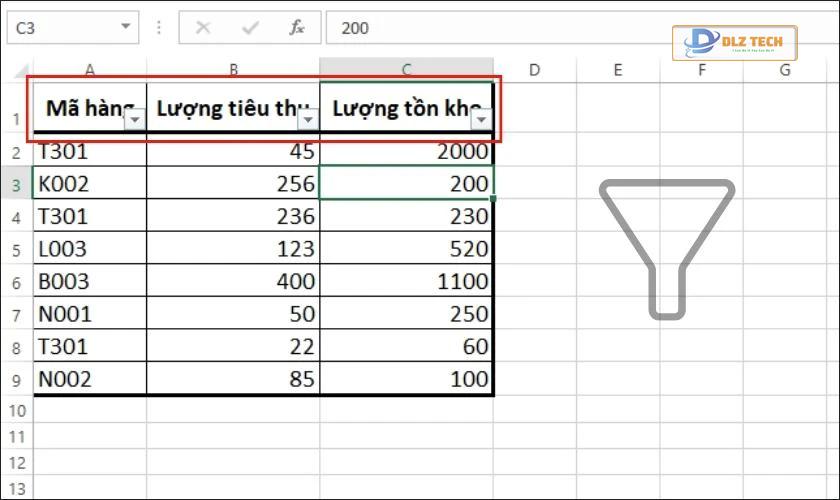
Task: Click cell with value 520
Action: (407, 249)
